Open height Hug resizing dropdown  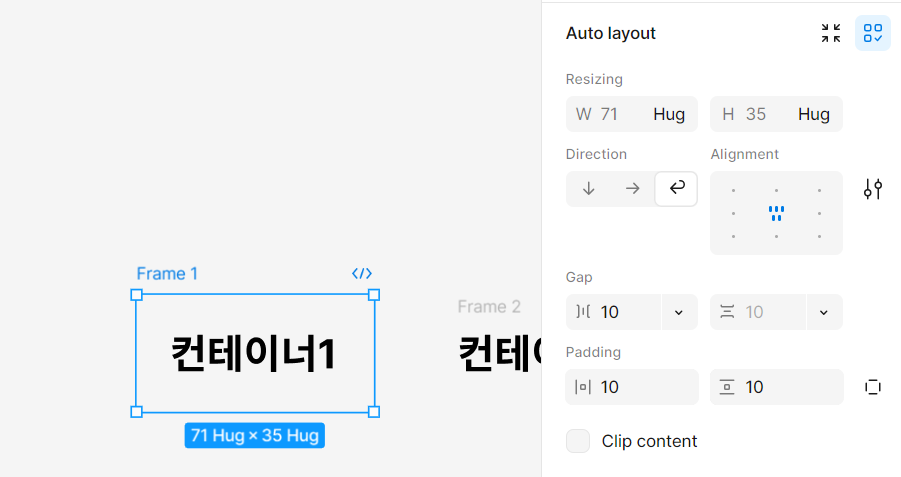click(814, 114)
